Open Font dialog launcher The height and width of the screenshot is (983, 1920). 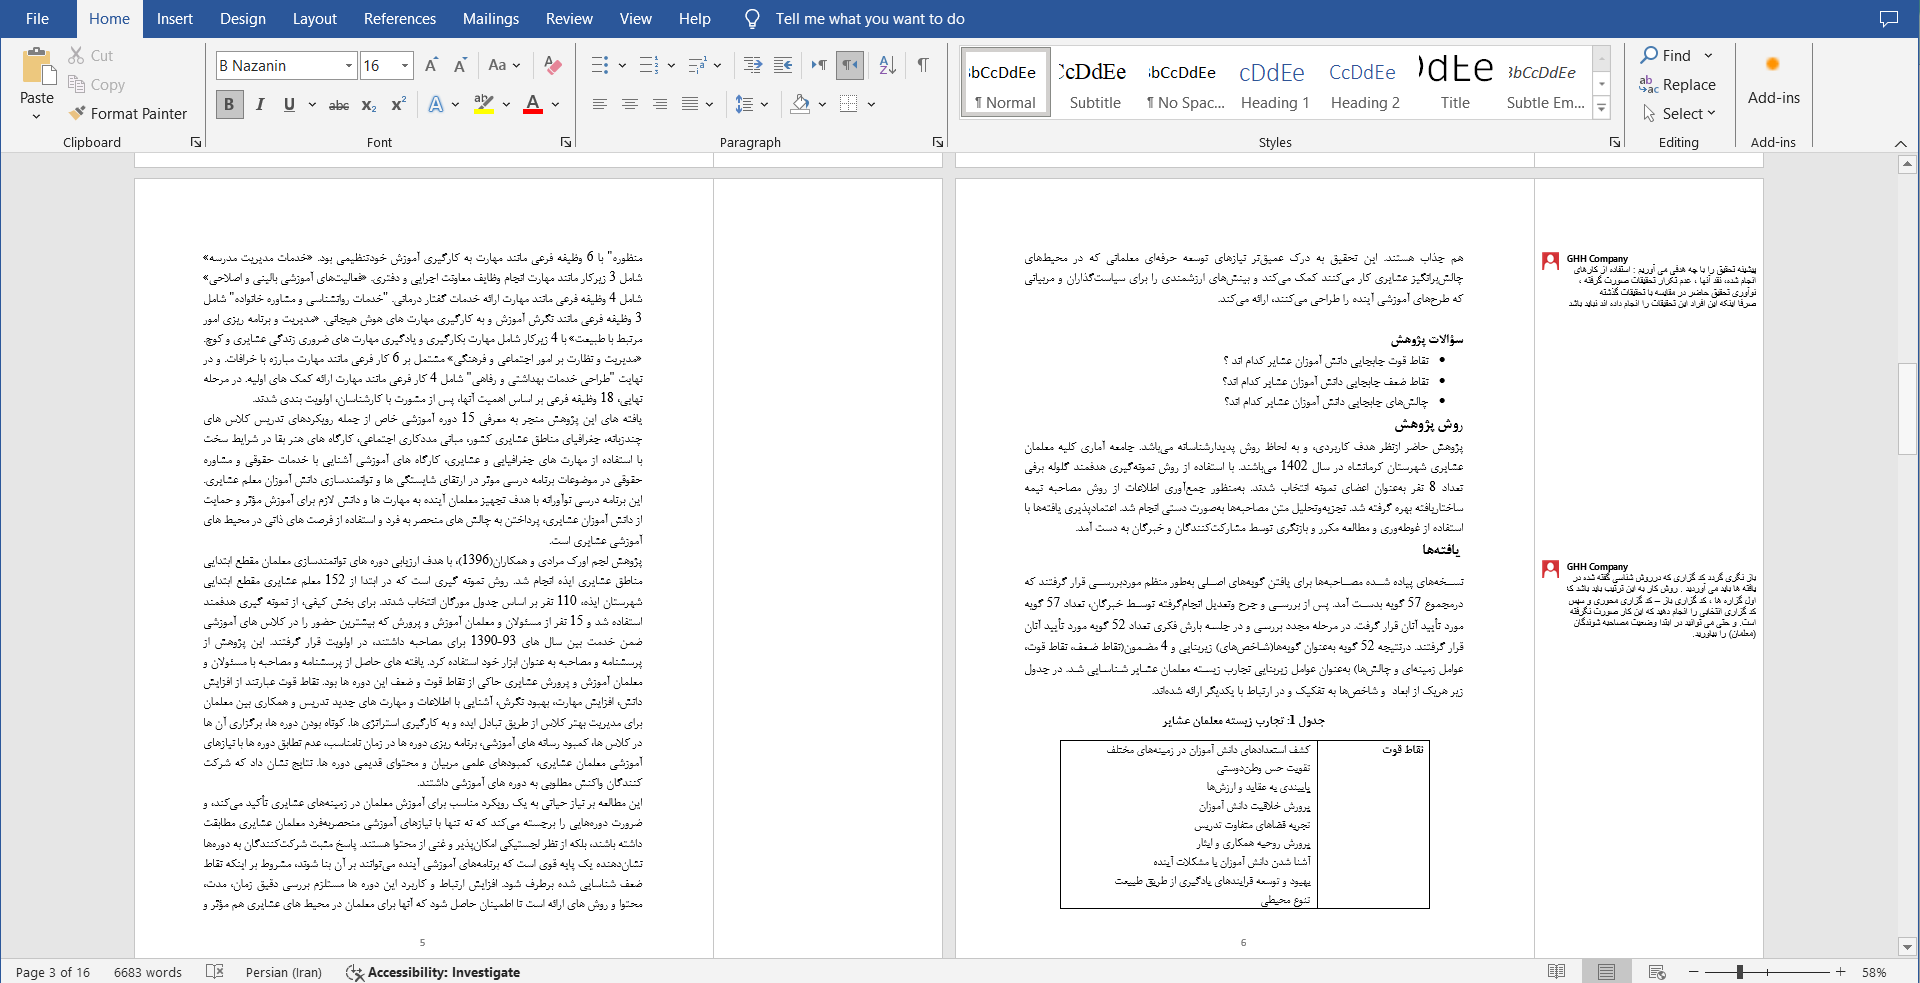pyautogui.click(x=566, y=143)
